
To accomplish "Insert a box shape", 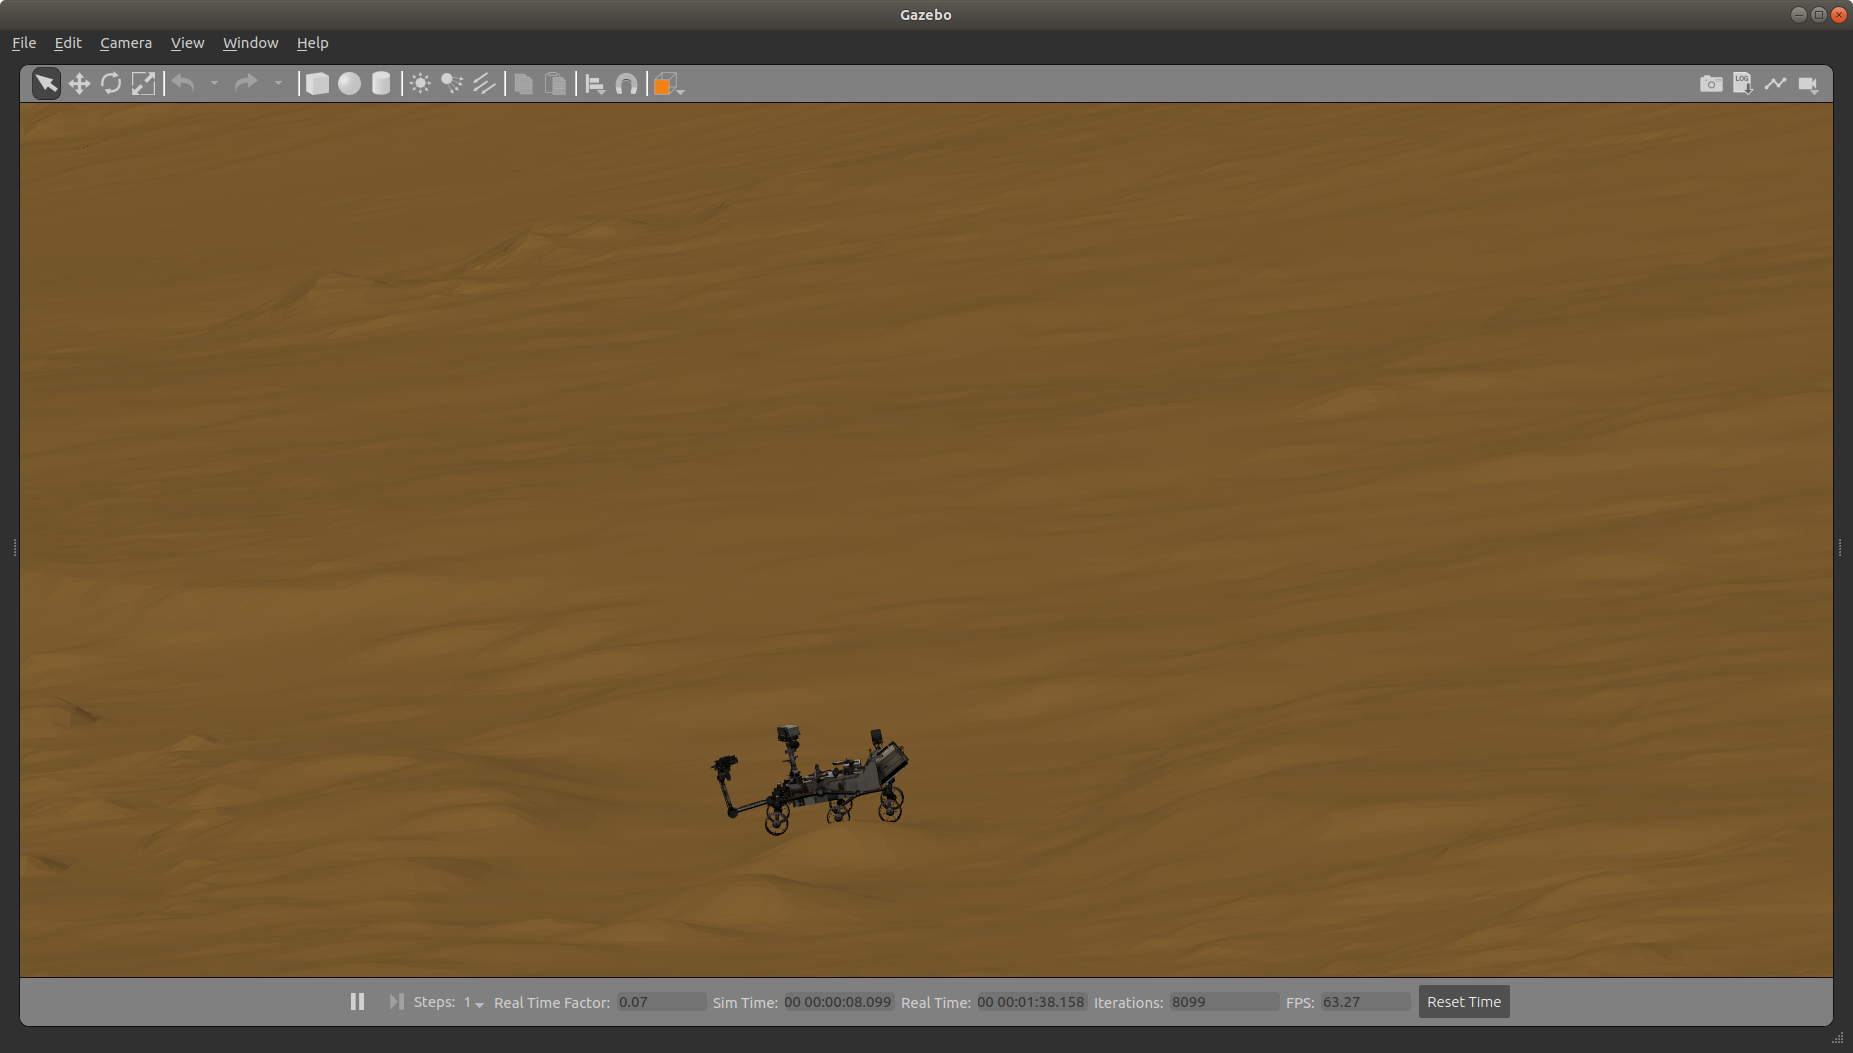I will tap(317, 84).
